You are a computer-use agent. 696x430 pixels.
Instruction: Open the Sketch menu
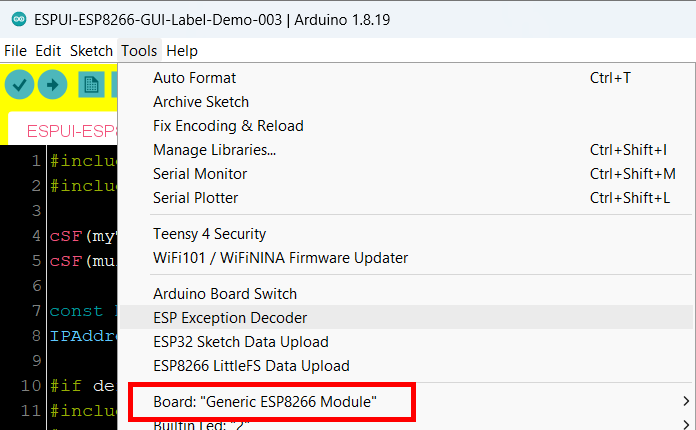click(x=91, y=51)
